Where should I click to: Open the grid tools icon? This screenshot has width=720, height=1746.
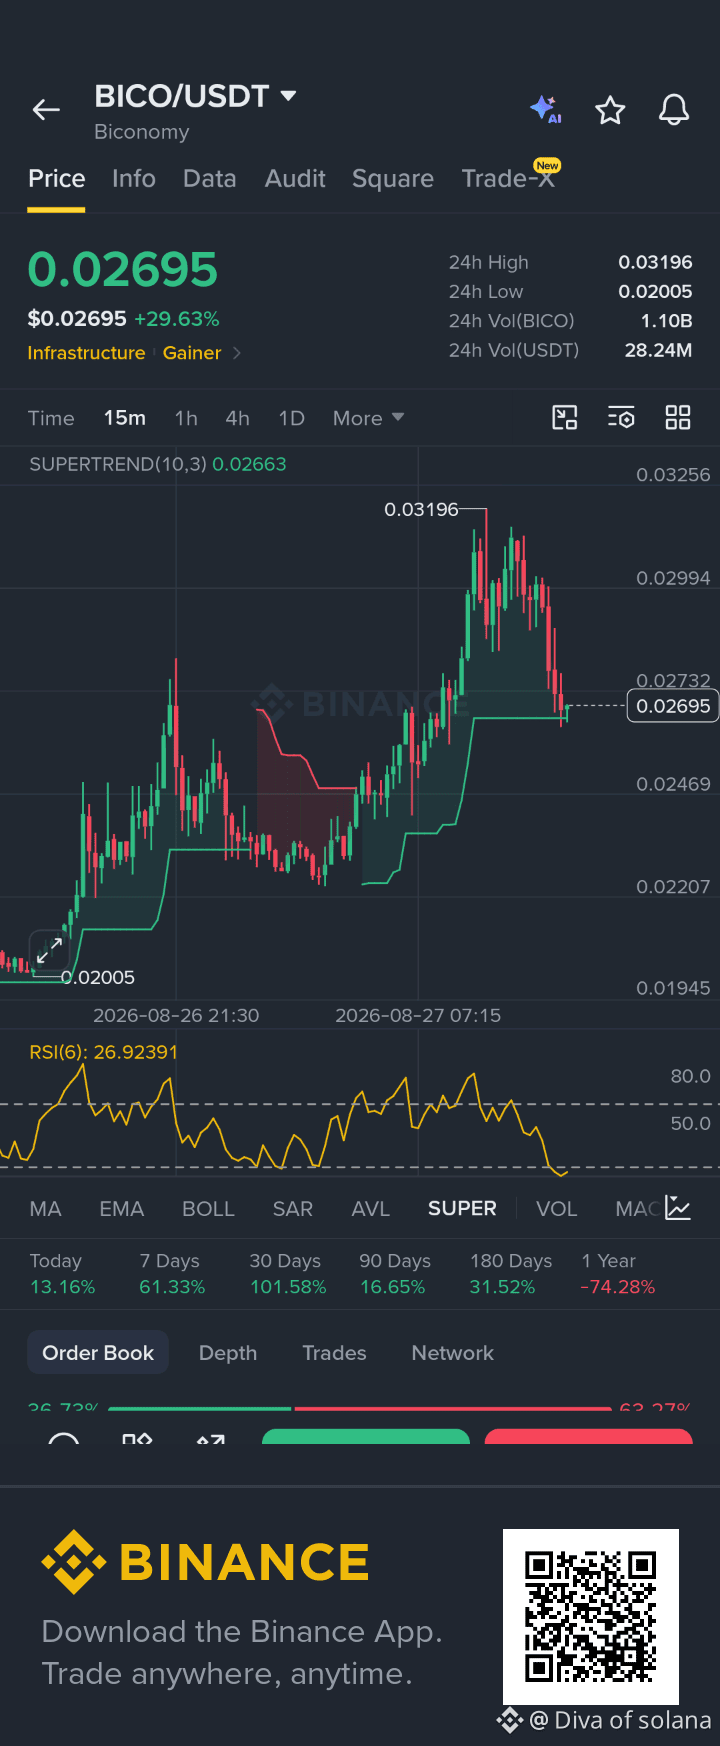coord(678,418)
